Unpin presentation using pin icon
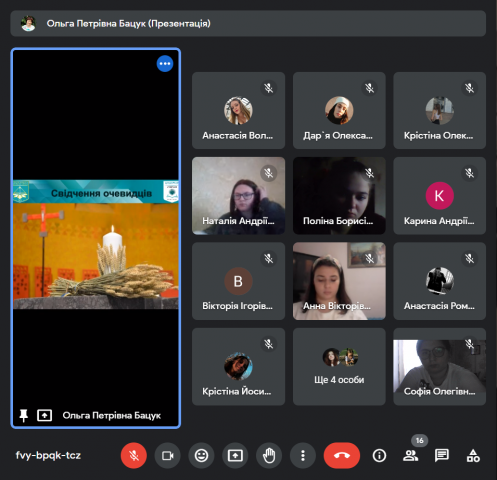The height and width of the screenshot is (480, 497). pyautogui.click(x=23, y=416)
